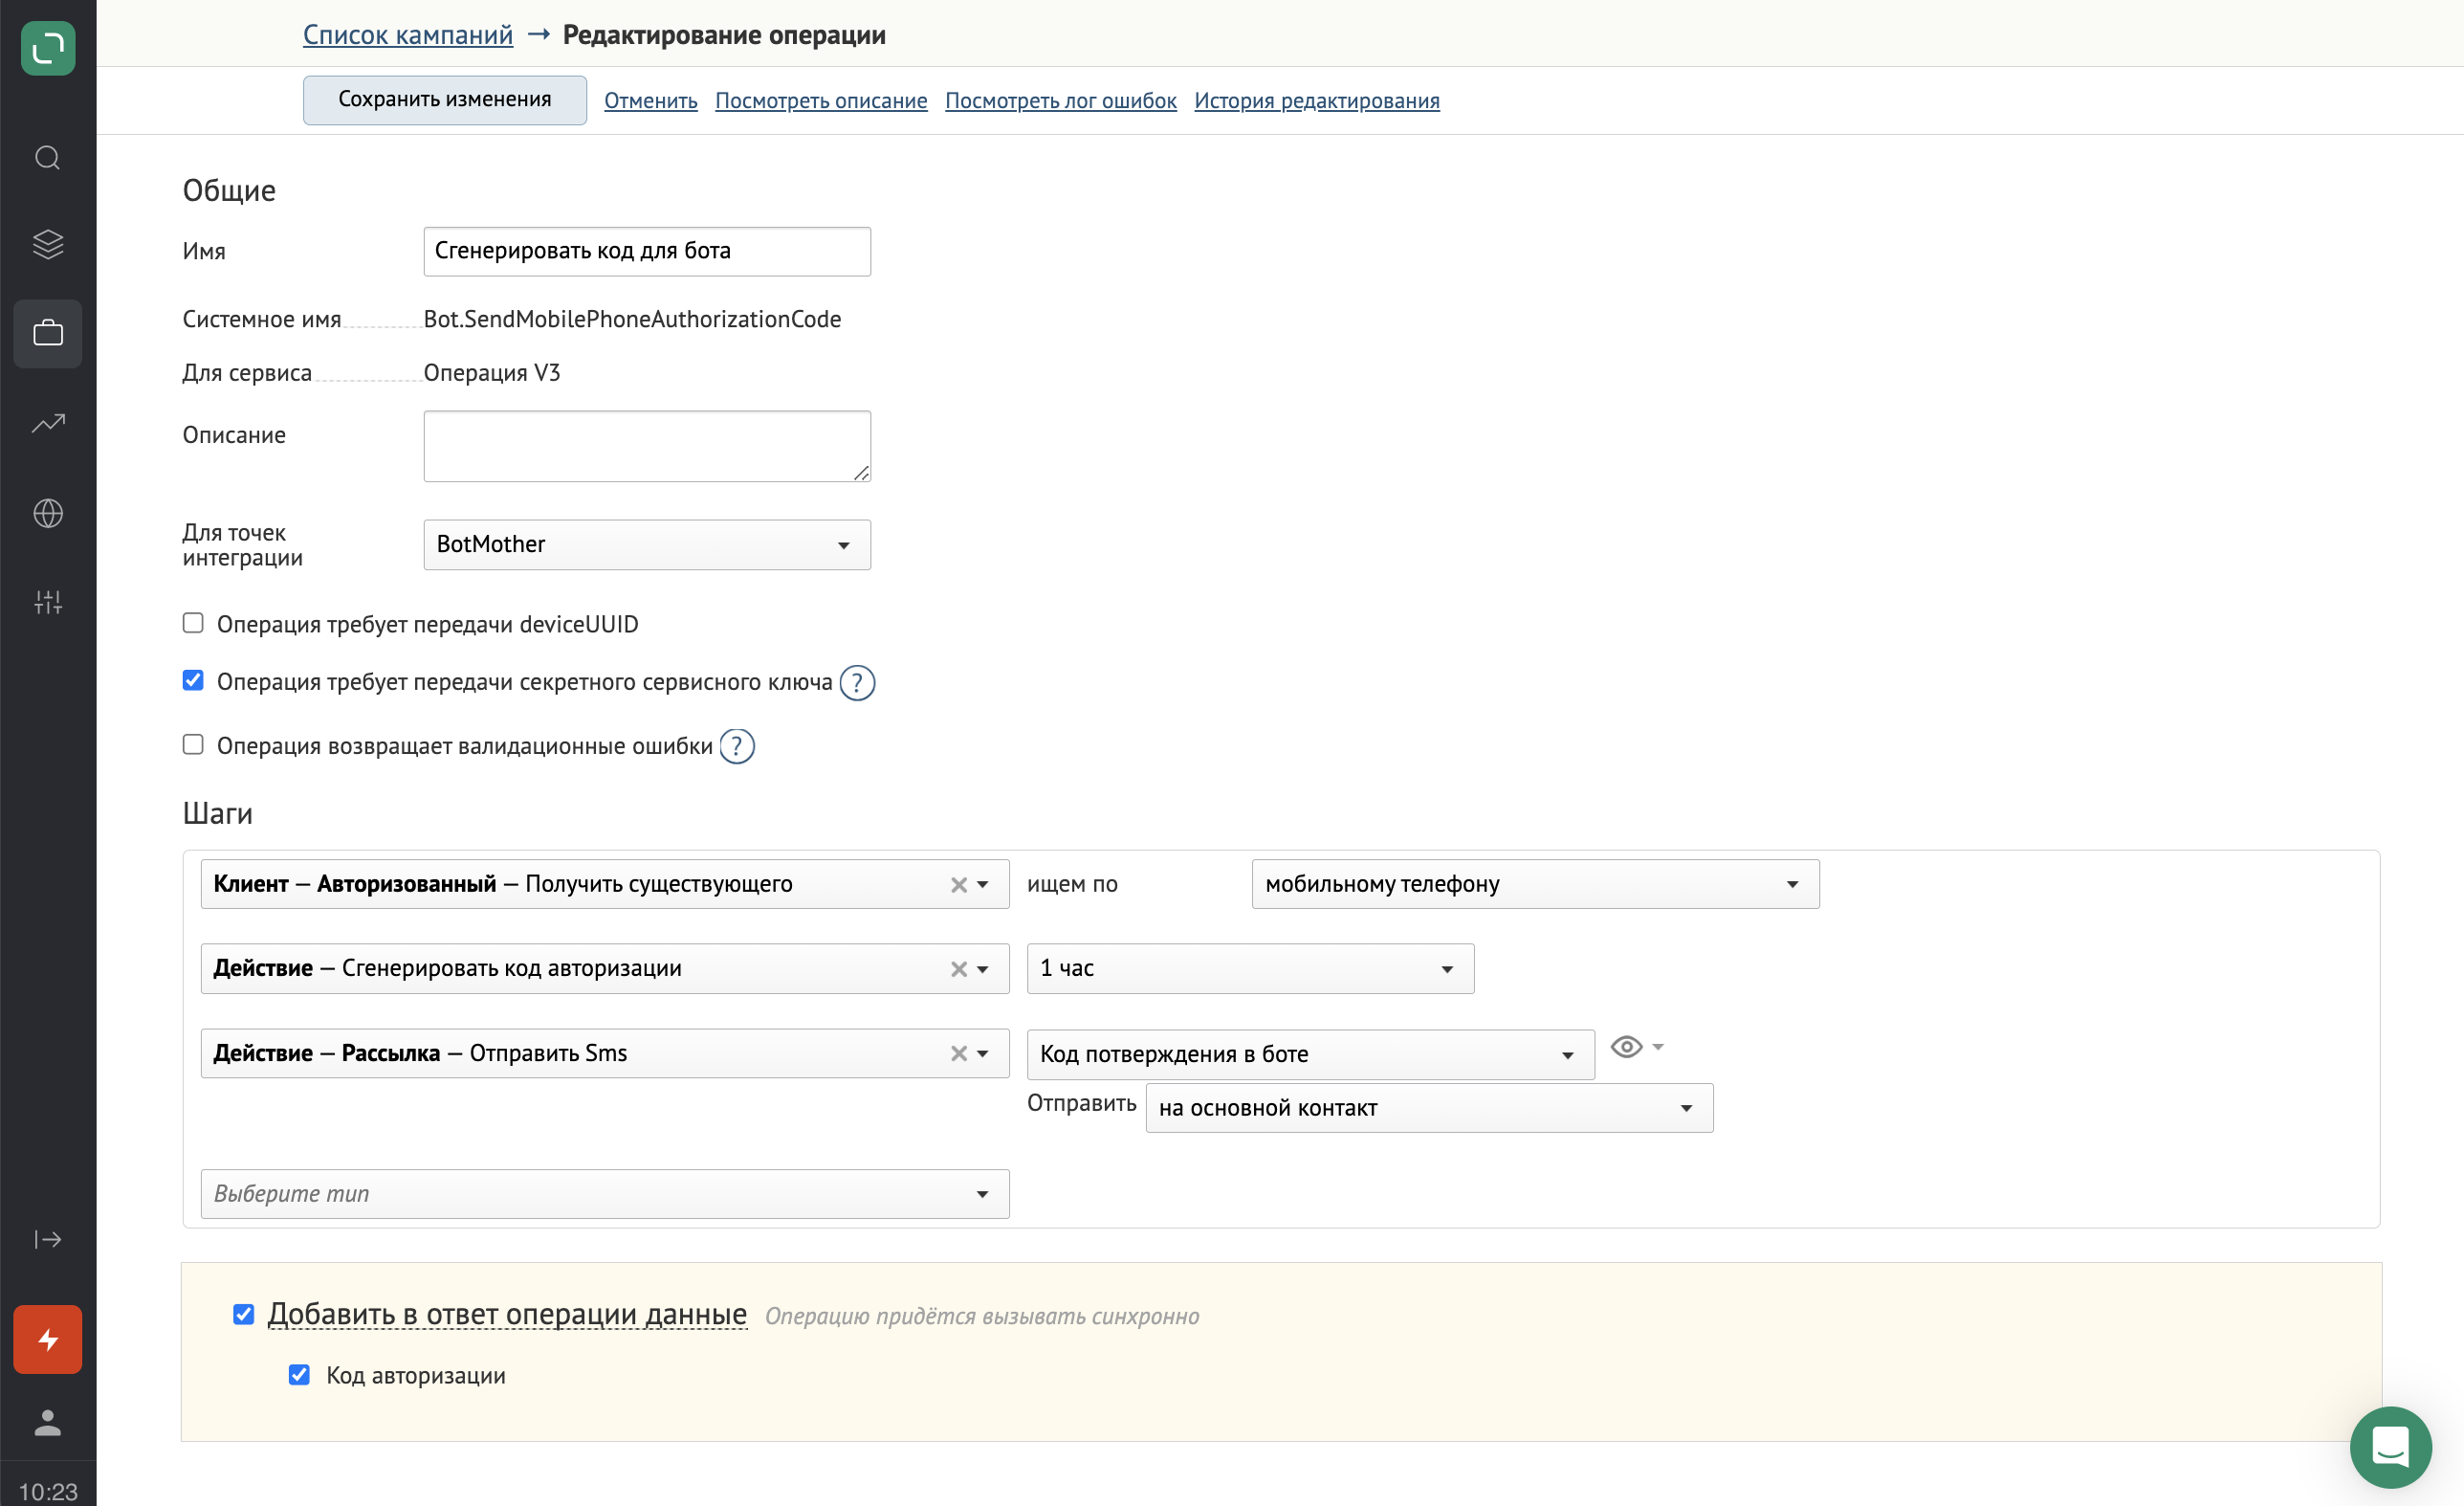Click the green app logo icon

pyautogui.click(x=48, y=48)
